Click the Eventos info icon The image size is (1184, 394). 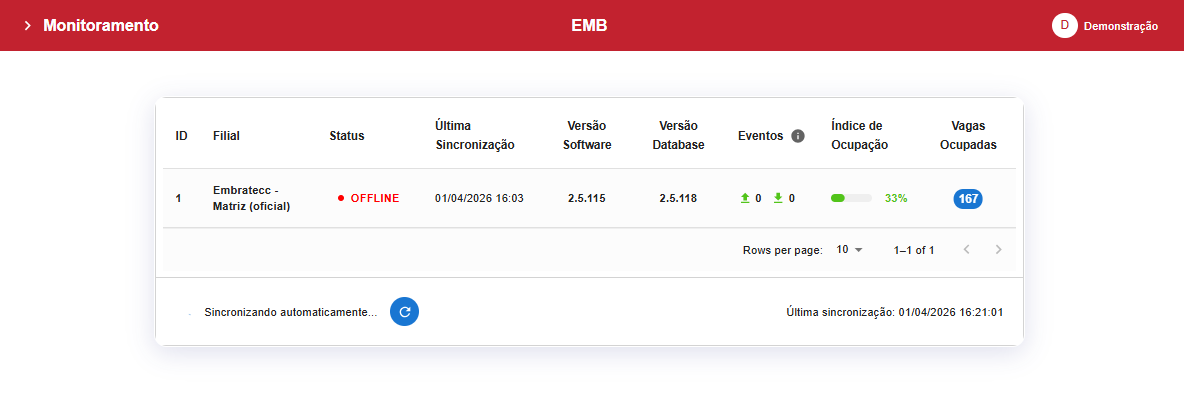pos(797,136)
